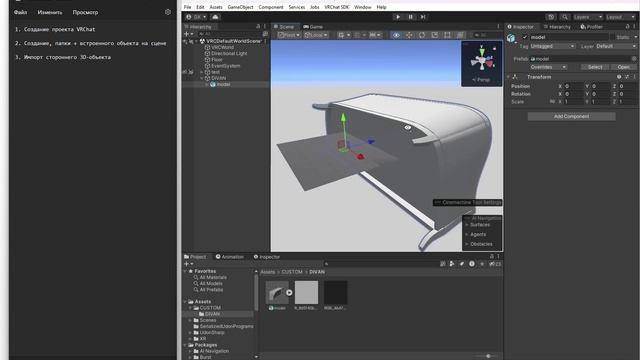Switch to Inspector tab beside Animation tab
Screen dimensions: 640x360
pyautogui.click(x=267, y=257)
